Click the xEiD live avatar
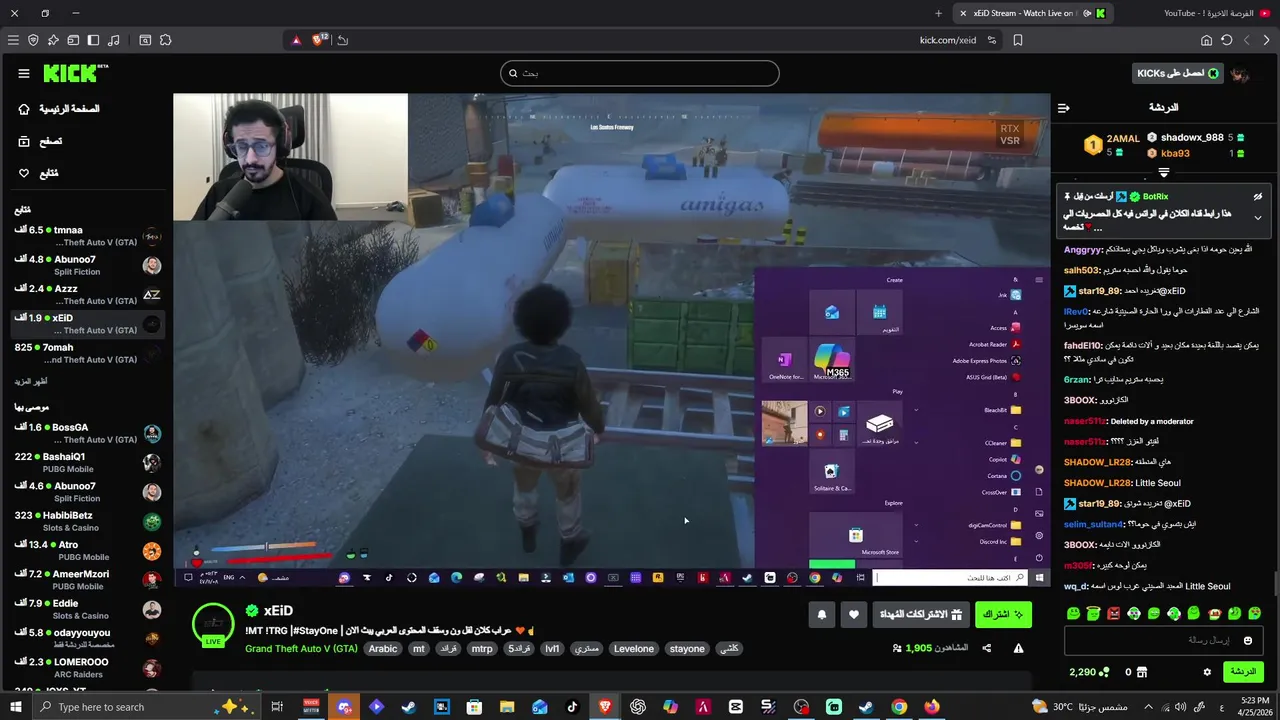The height and width of the screenshot is (720, 1280). pos(213,625)
